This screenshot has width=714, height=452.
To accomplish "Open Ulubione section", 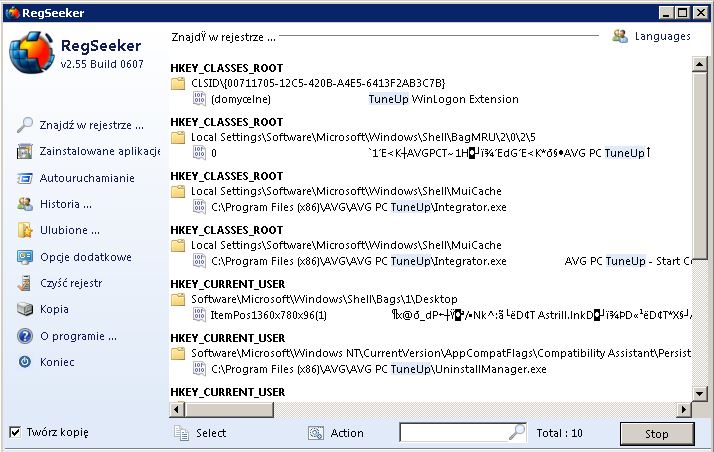I will (x=70, y=230).
